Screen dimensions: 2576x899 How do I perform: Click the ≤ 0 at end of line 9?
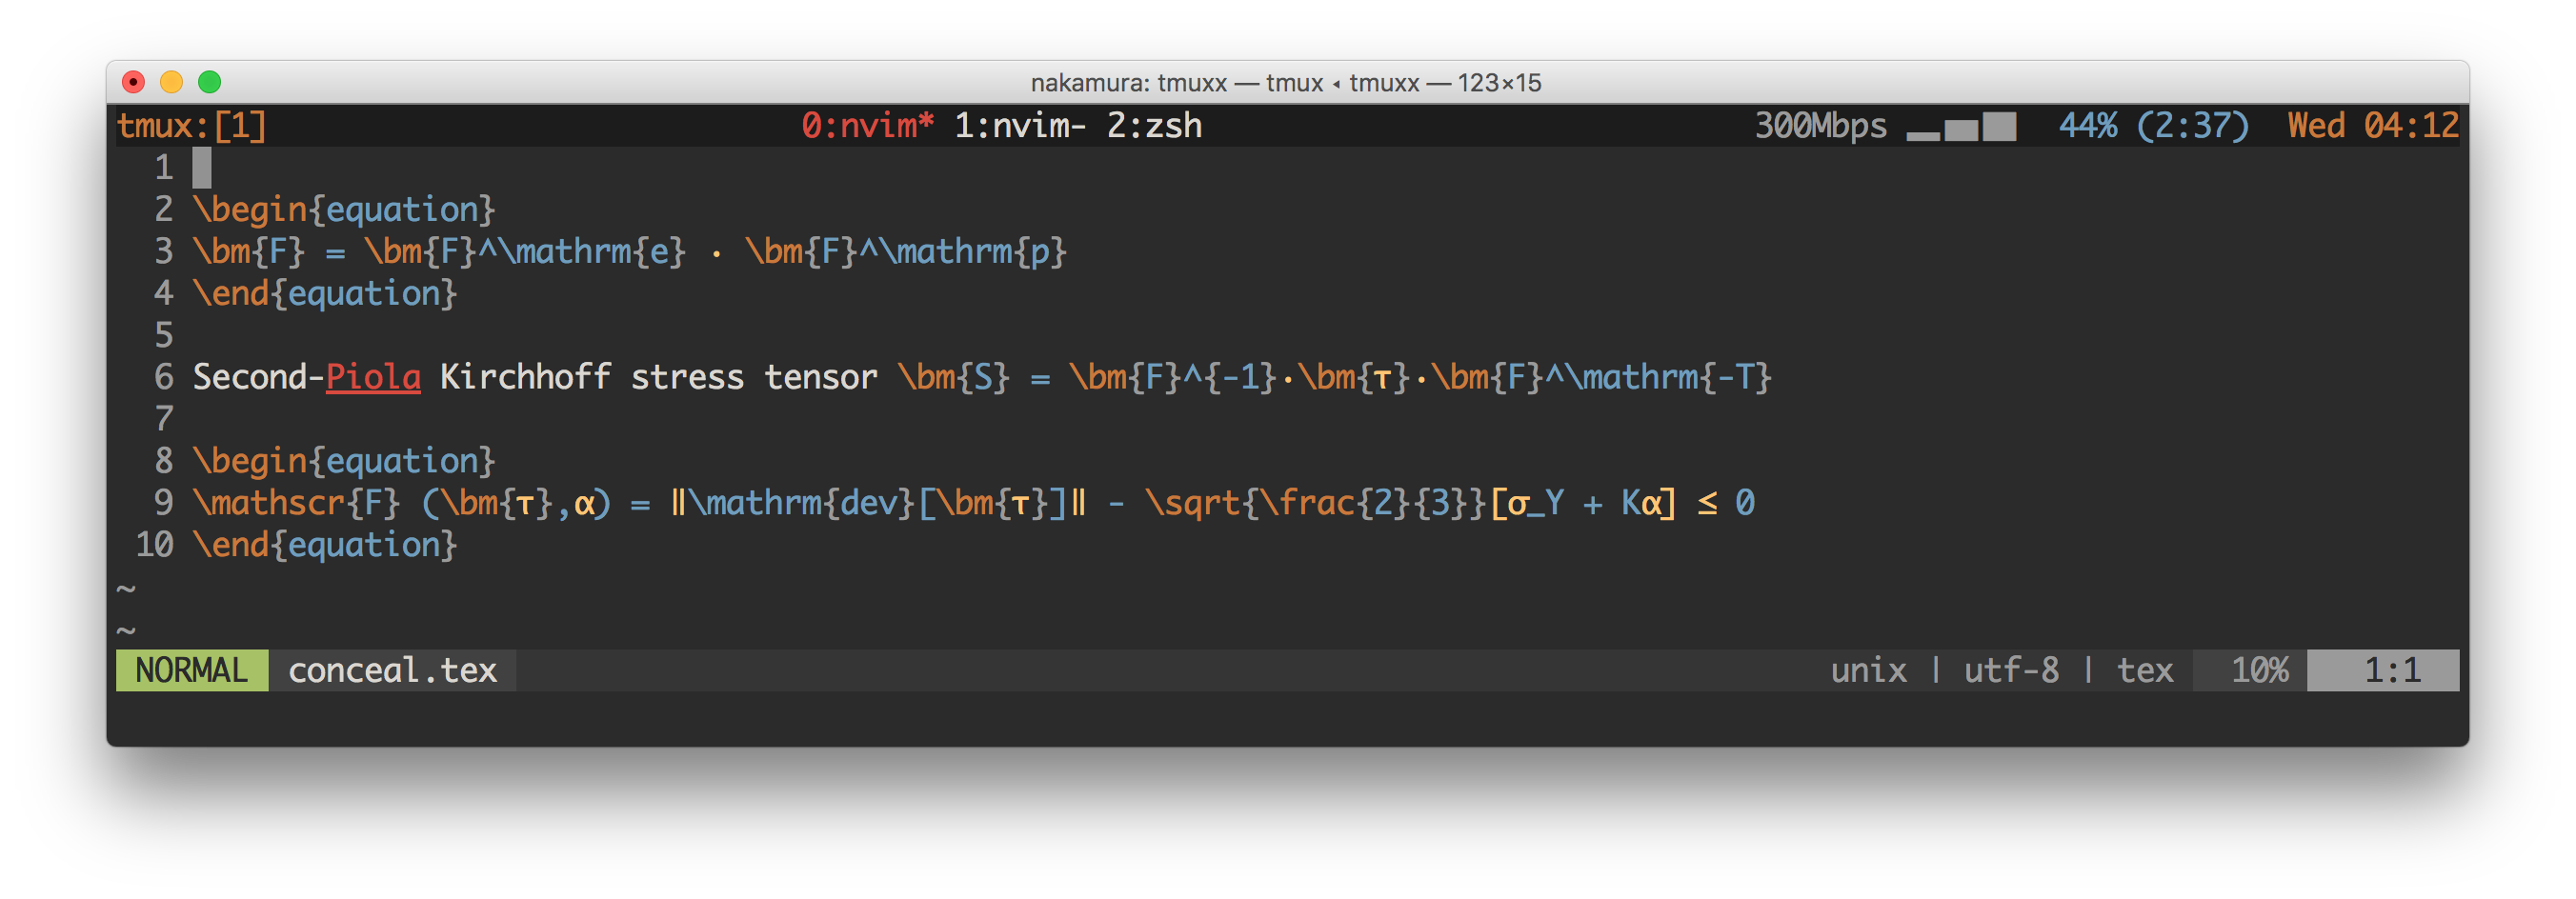tap(1725, 503)
